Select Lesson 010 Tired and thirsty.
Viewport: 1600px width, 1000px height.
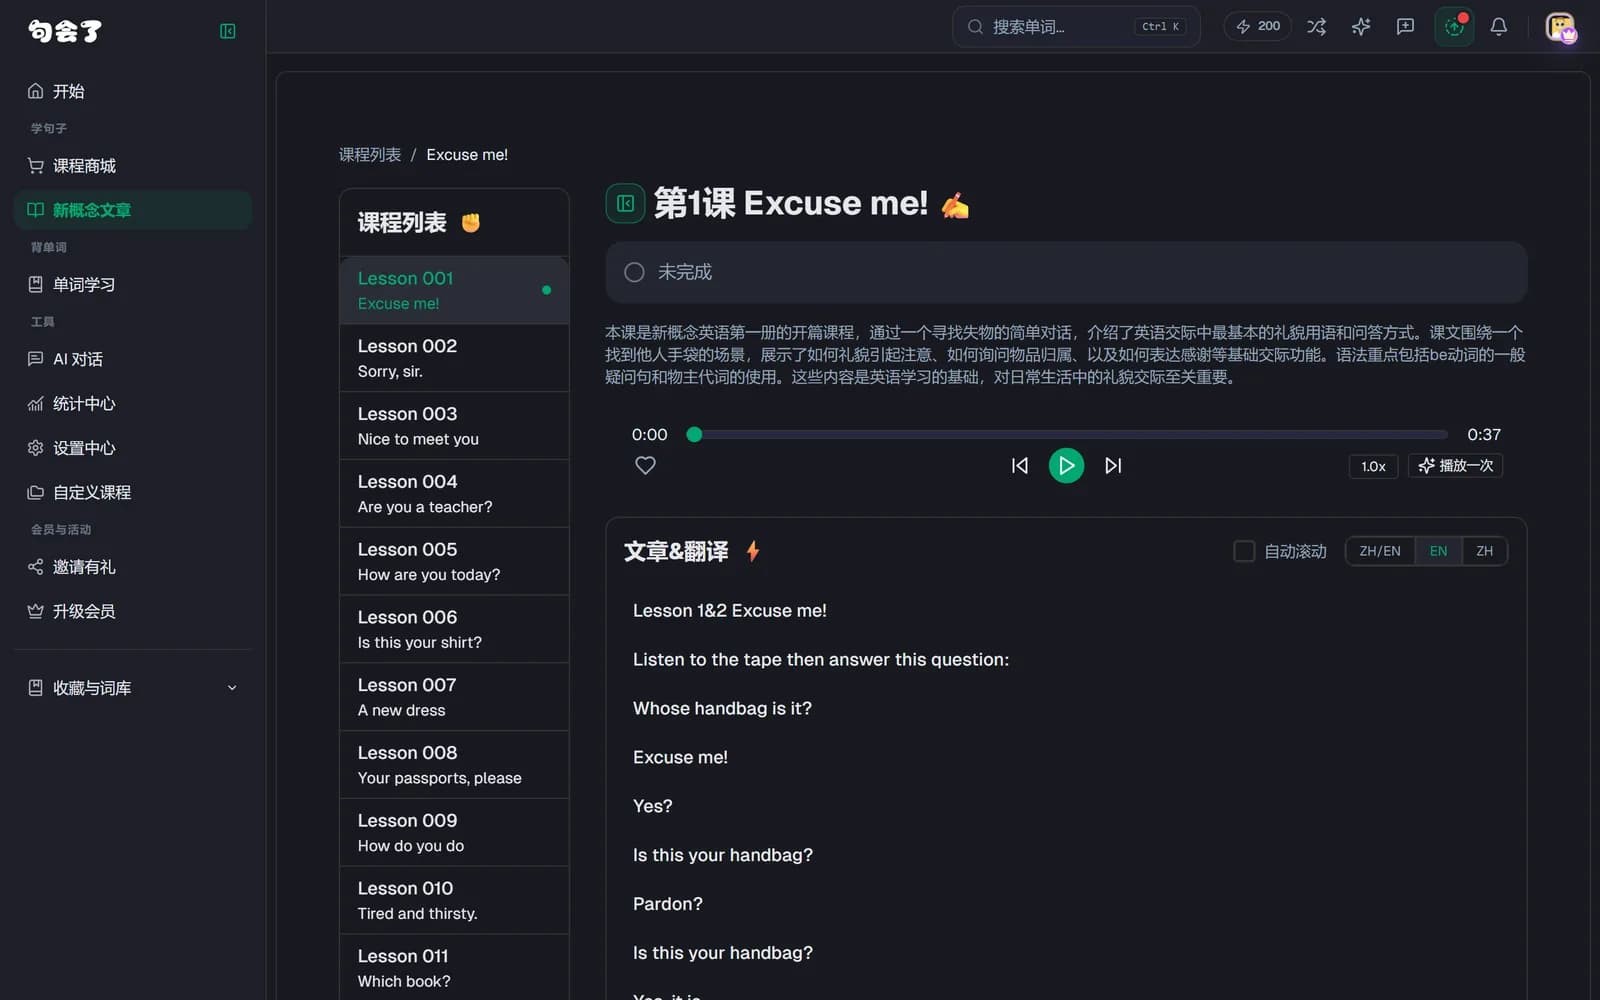[x=454, y=900]
